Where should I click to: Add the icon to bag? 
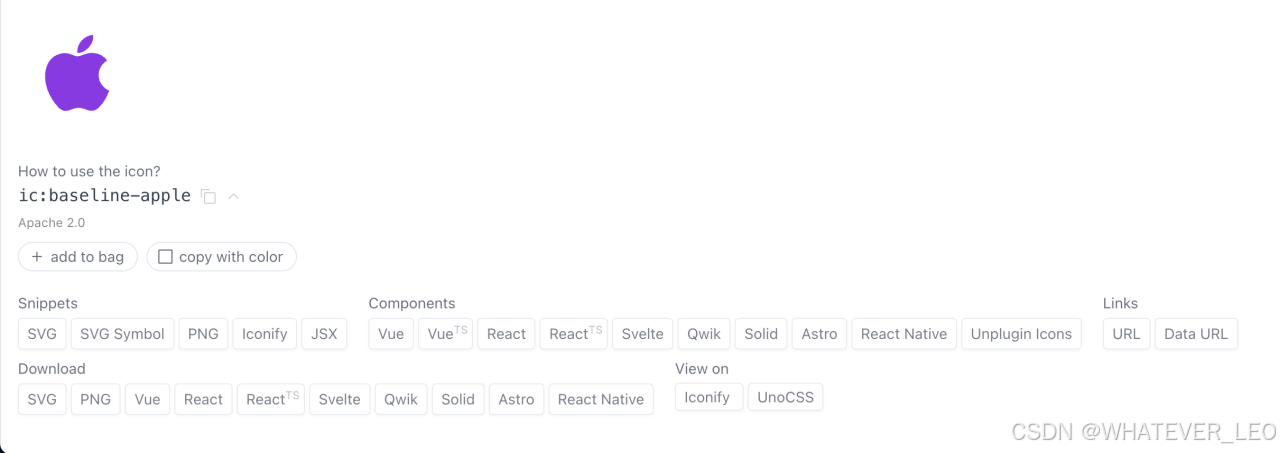click(x=78, y=257)
